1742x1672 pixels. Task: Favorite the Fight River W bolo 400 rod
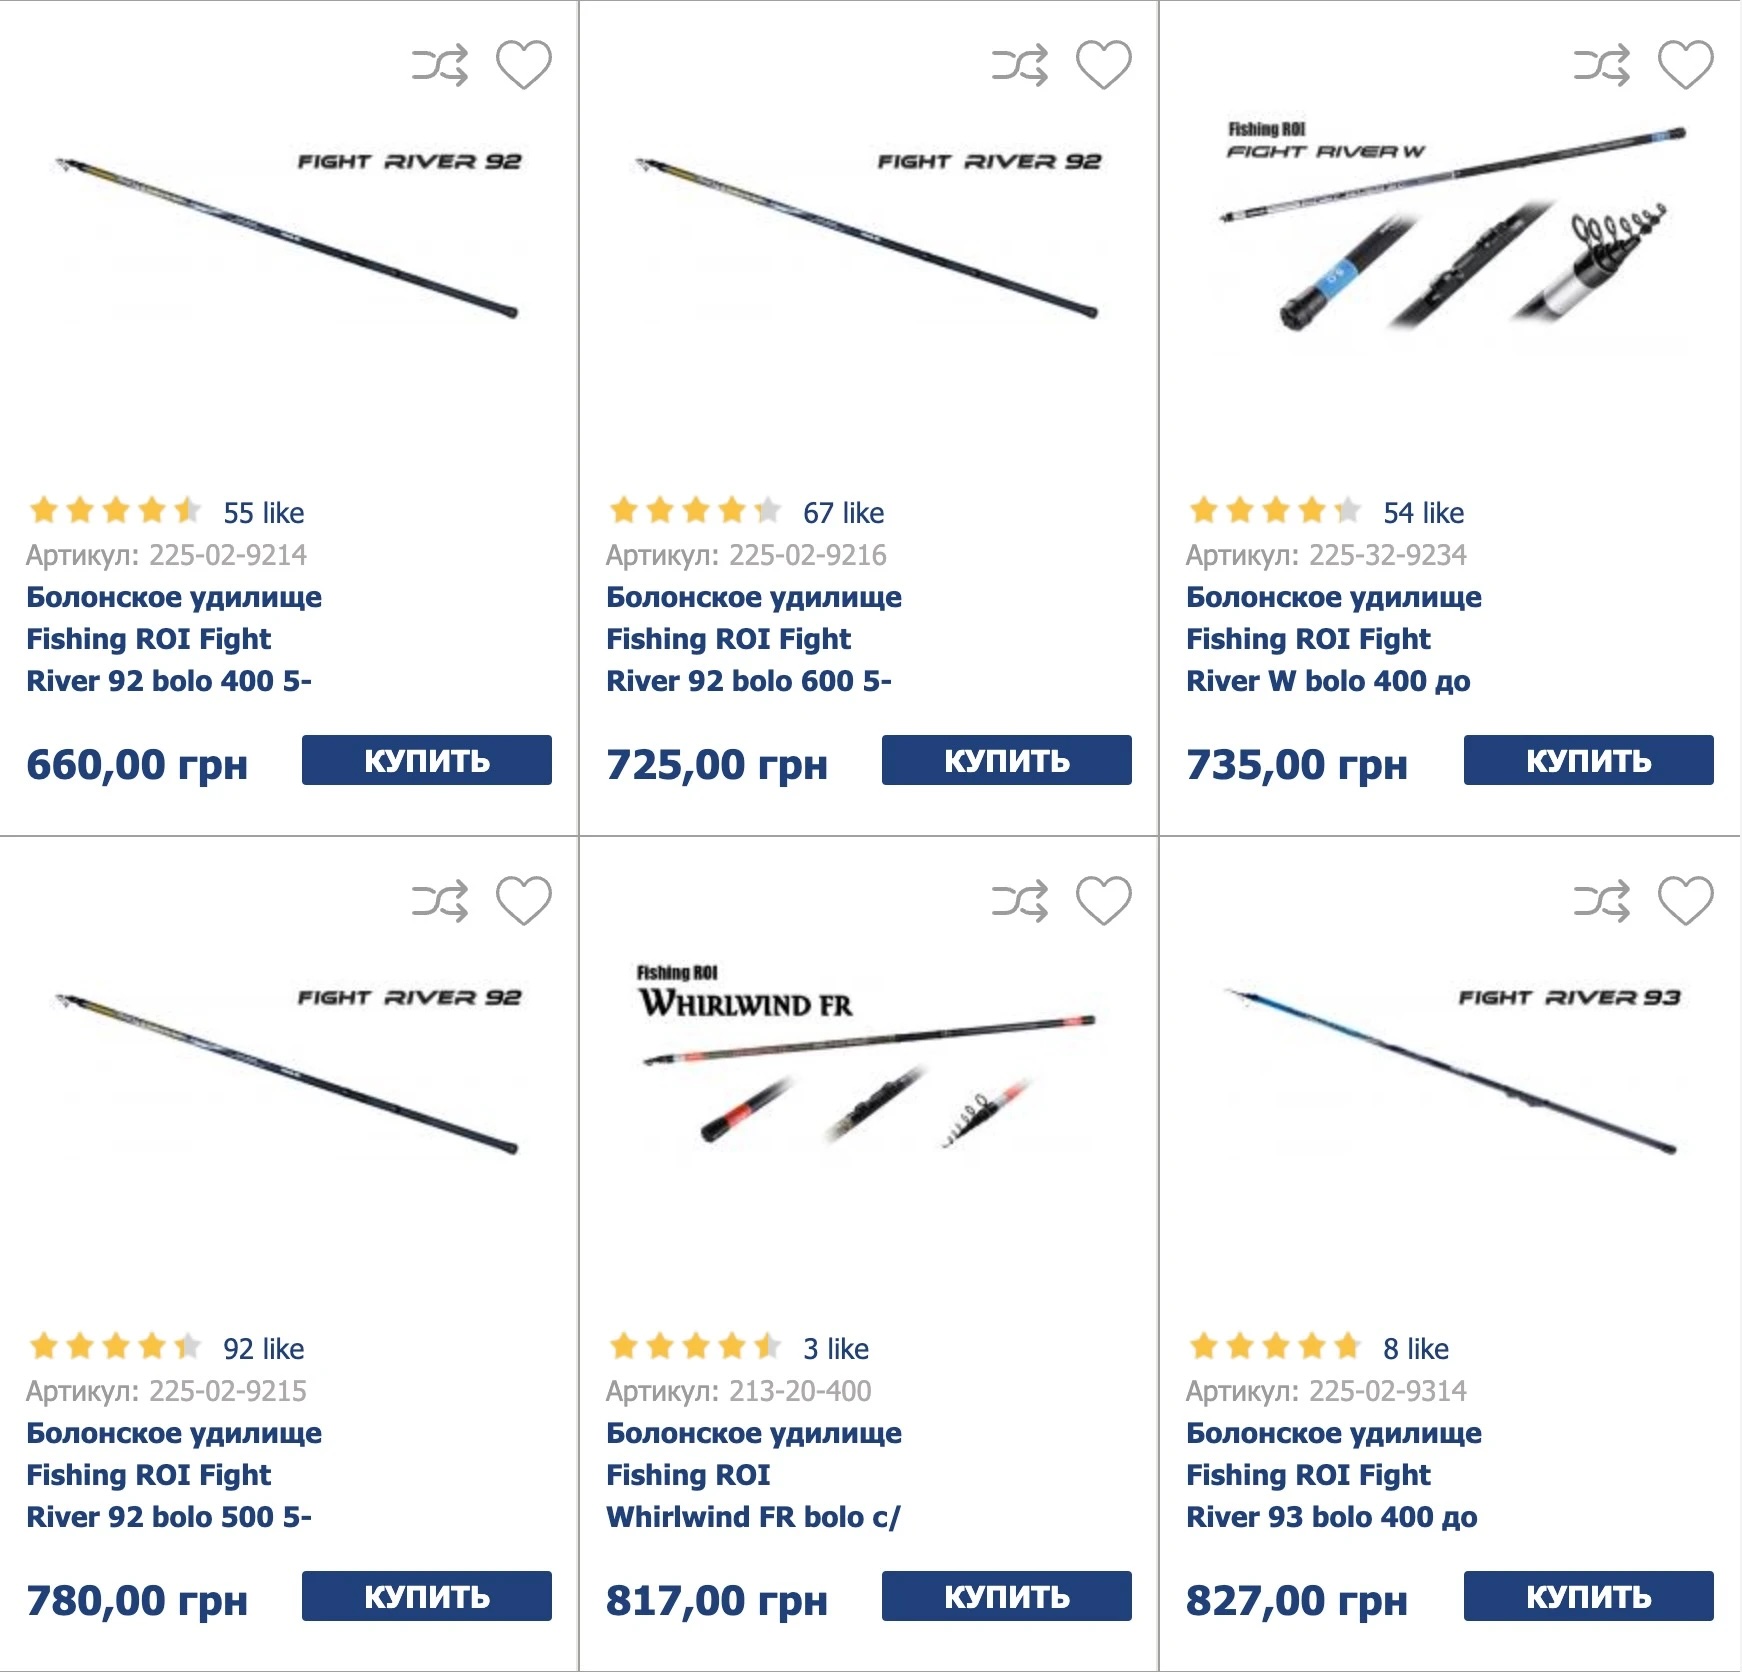coord(1686,65)
